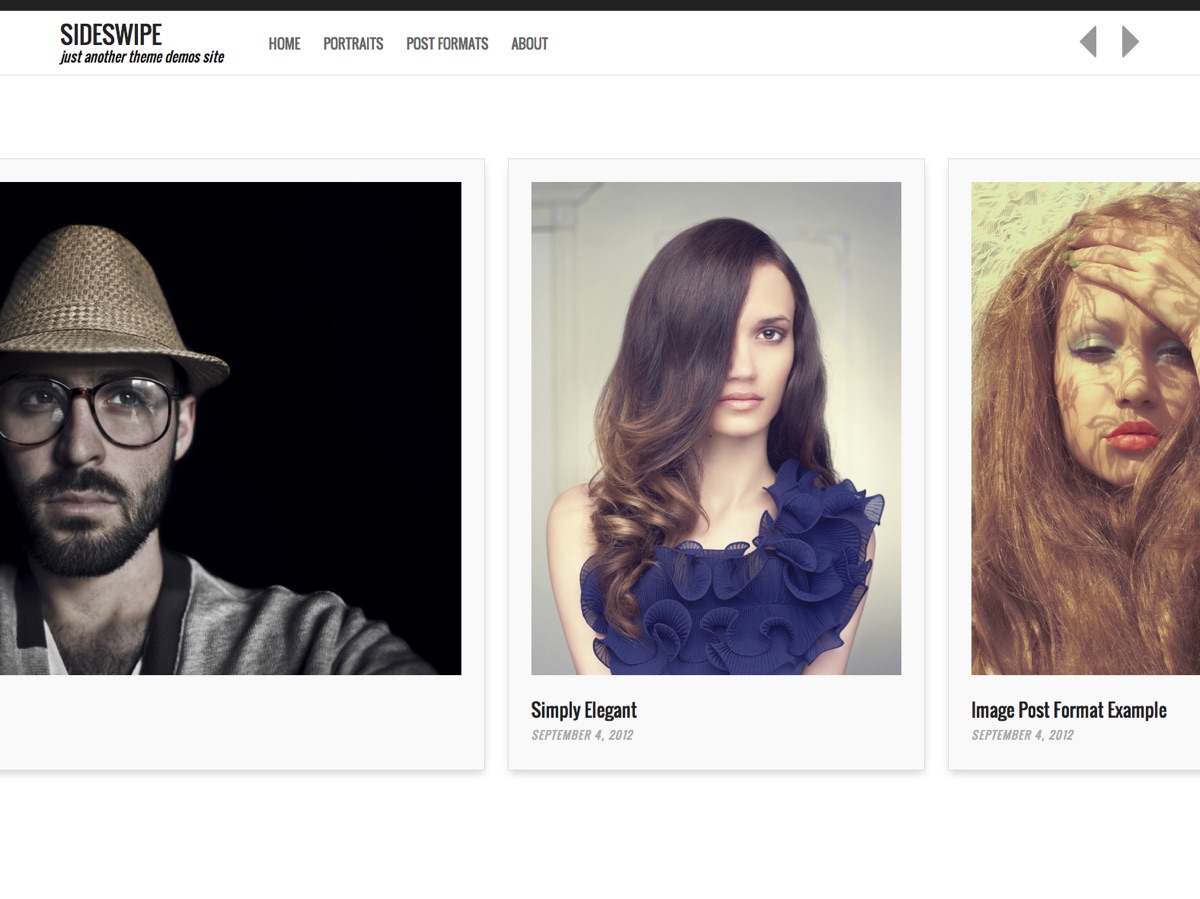Go to the About page
The height and width of the screenshot is (899, 1200).
pos(529,44)
